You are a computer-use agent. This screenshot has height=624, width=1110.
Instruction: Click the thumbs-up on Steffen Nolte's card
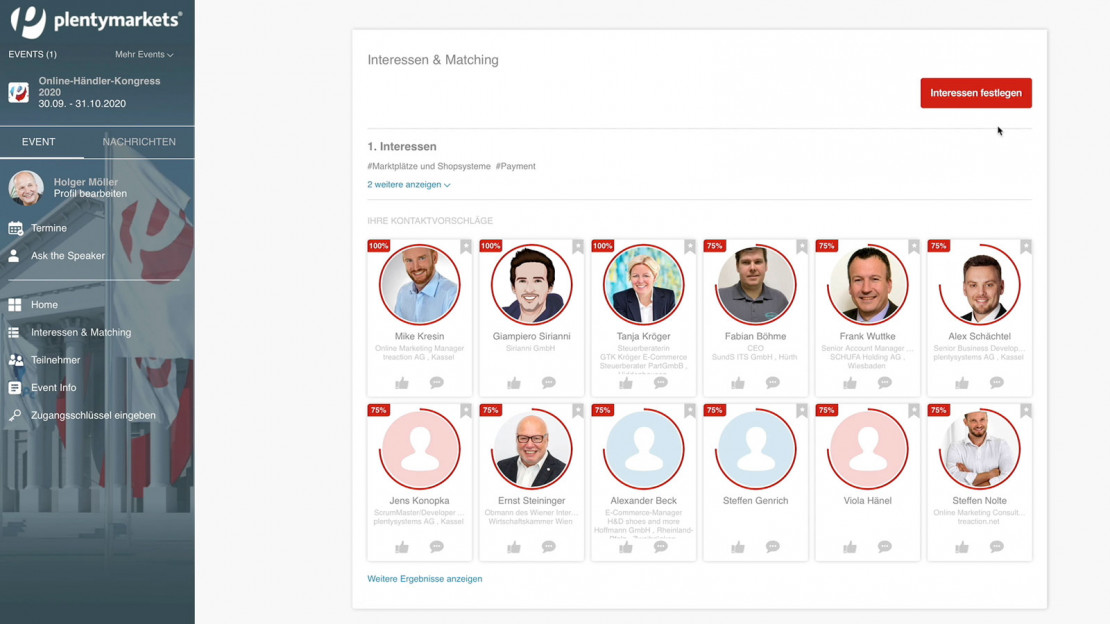point(962,547)
